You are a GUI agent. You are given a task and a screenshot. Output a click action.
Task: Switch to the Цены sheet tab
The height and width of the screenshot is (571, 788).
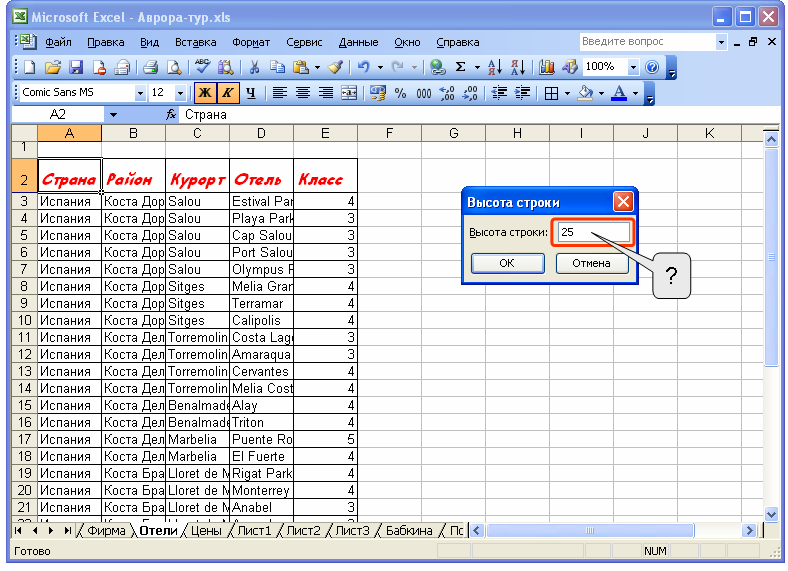pyautogui.click(x=206, y=531)
